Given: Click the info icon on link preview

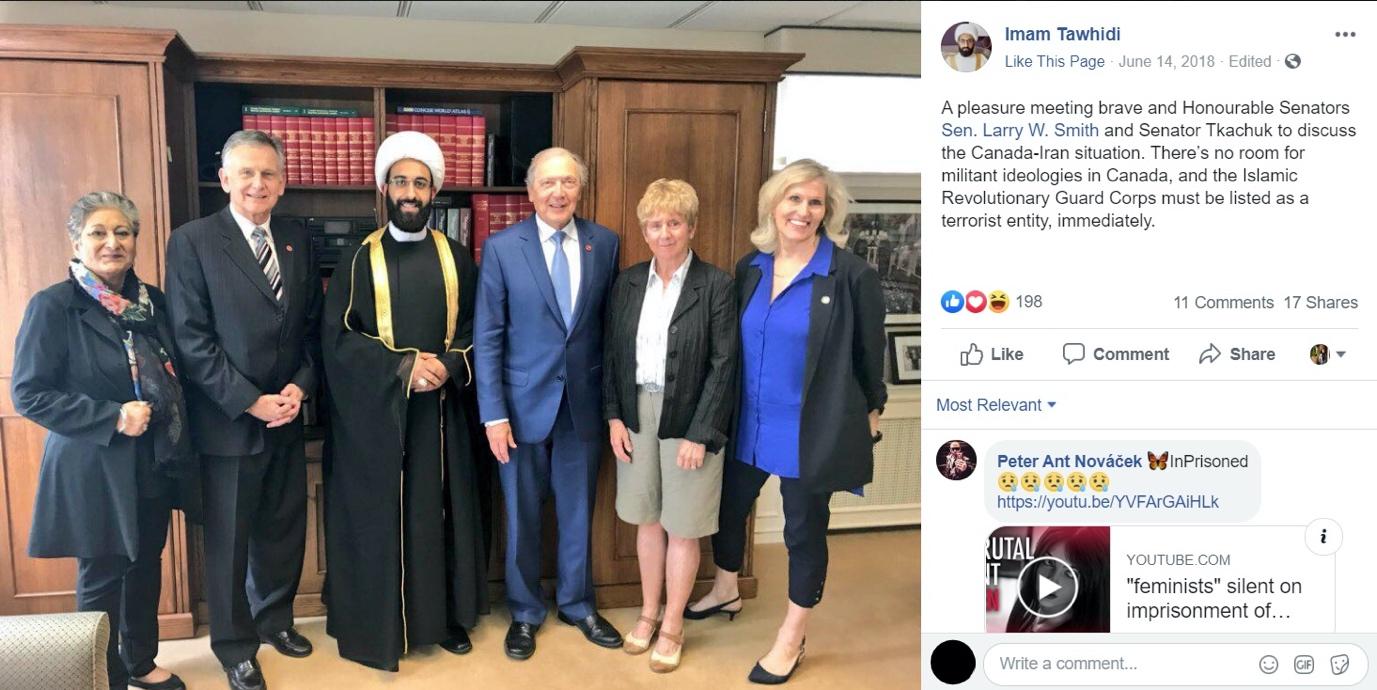Looking at the screenshot, I should 1323,537.
